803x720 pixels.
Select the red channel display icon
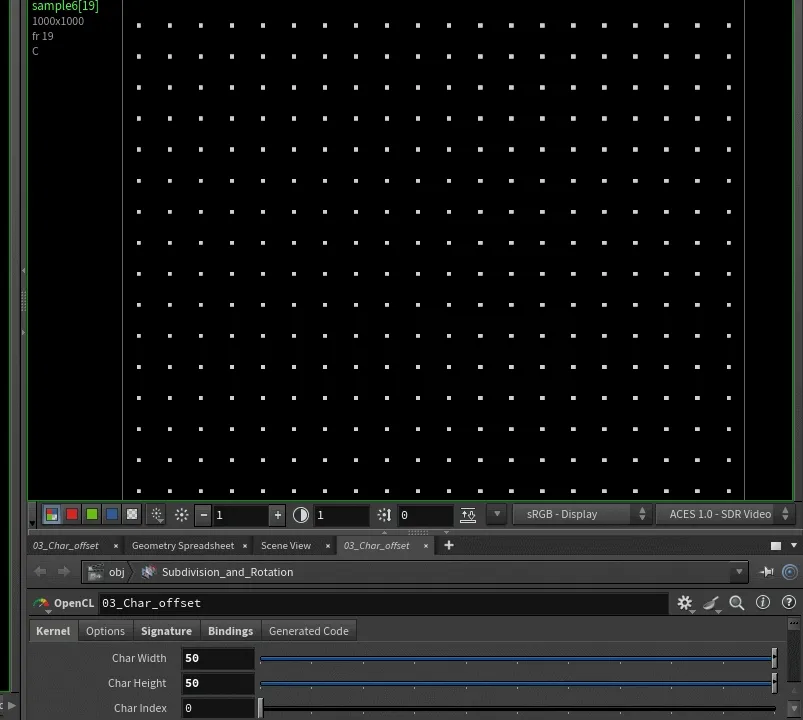(x=70, y=514)
